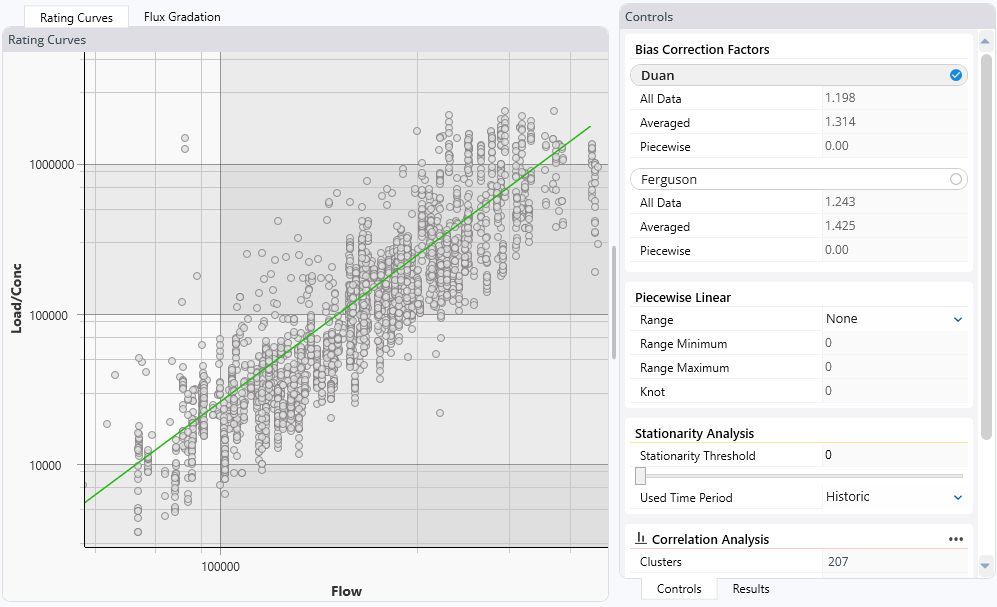Select the Ferguson bias correction option
The height and width of the screenshot is (607, 997).
click(955, 179)
